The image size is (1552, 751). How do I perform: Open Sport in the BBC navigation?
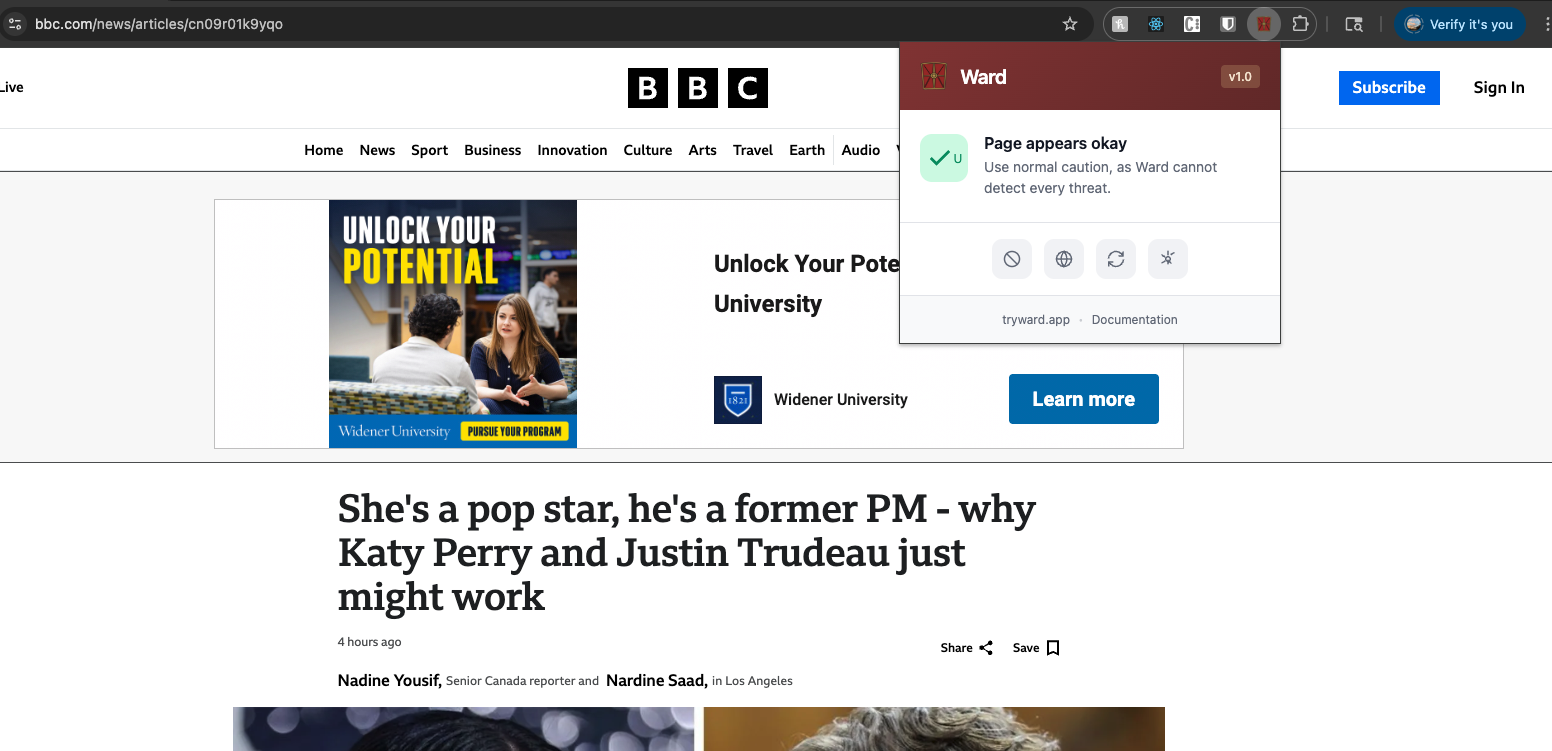[x=429, y=150]
